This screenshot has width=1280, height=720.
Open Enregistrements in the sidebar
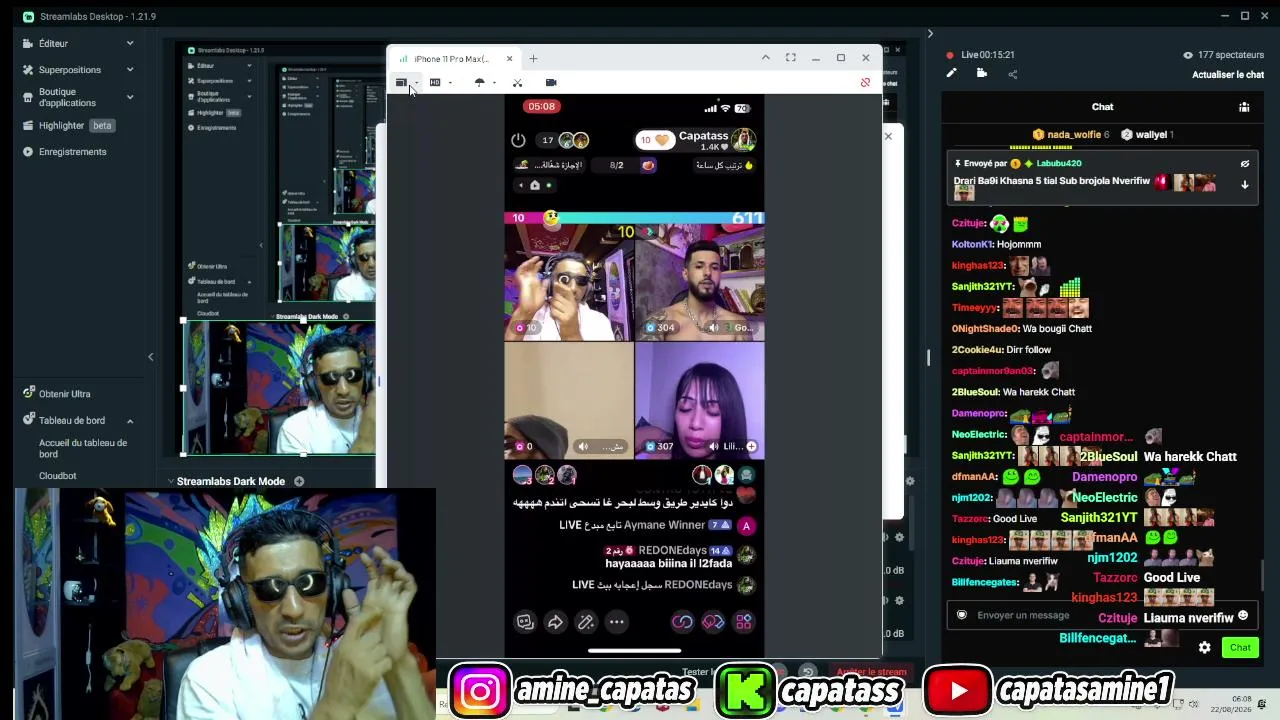click(x=72, y=152)
